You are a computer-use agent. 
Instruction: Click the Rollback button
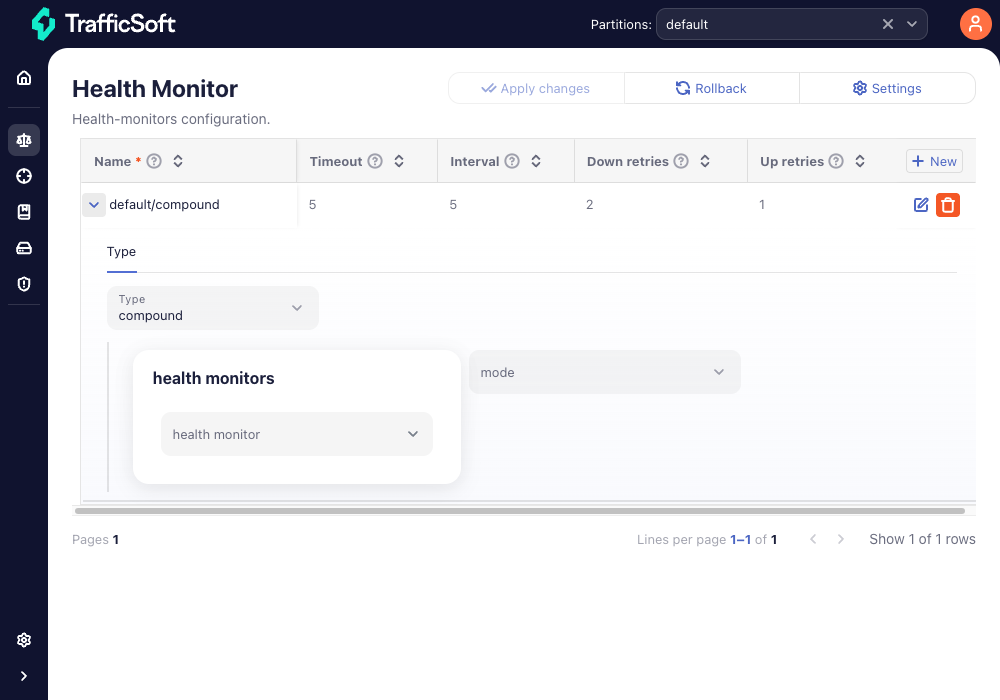(711, 88)
